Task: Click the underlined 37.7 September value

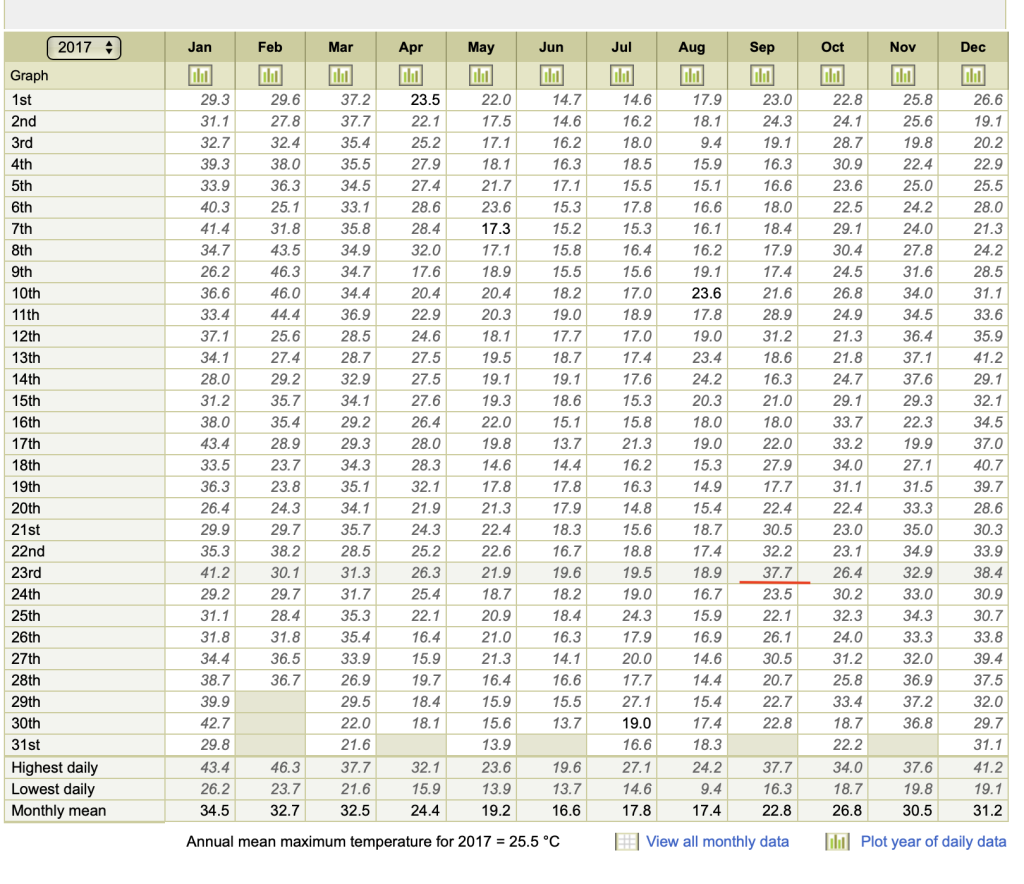Action: [776, 573]
